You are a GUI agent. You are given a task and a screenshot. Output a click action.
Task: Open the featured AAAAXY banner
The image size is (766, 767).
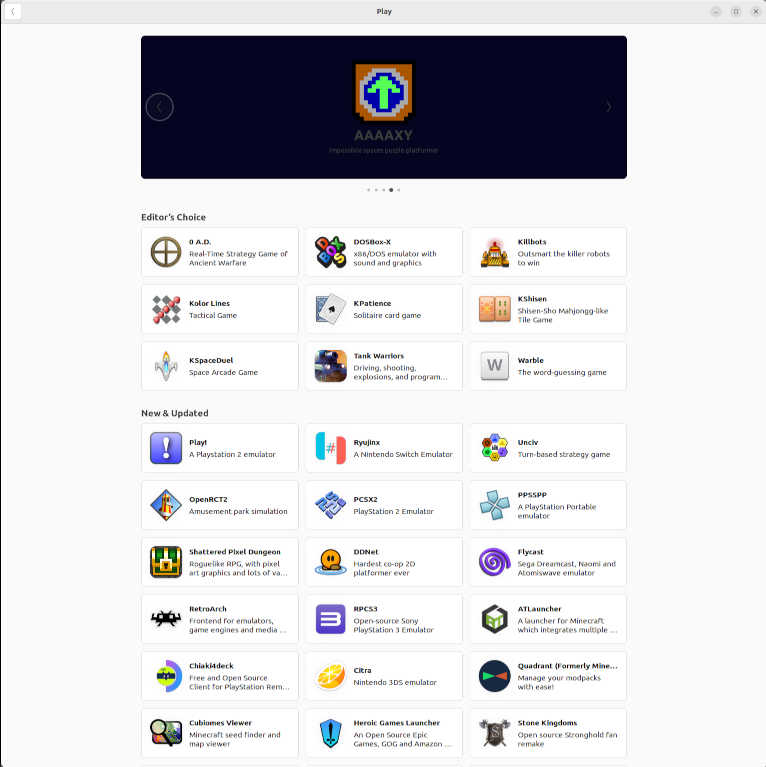383,107
